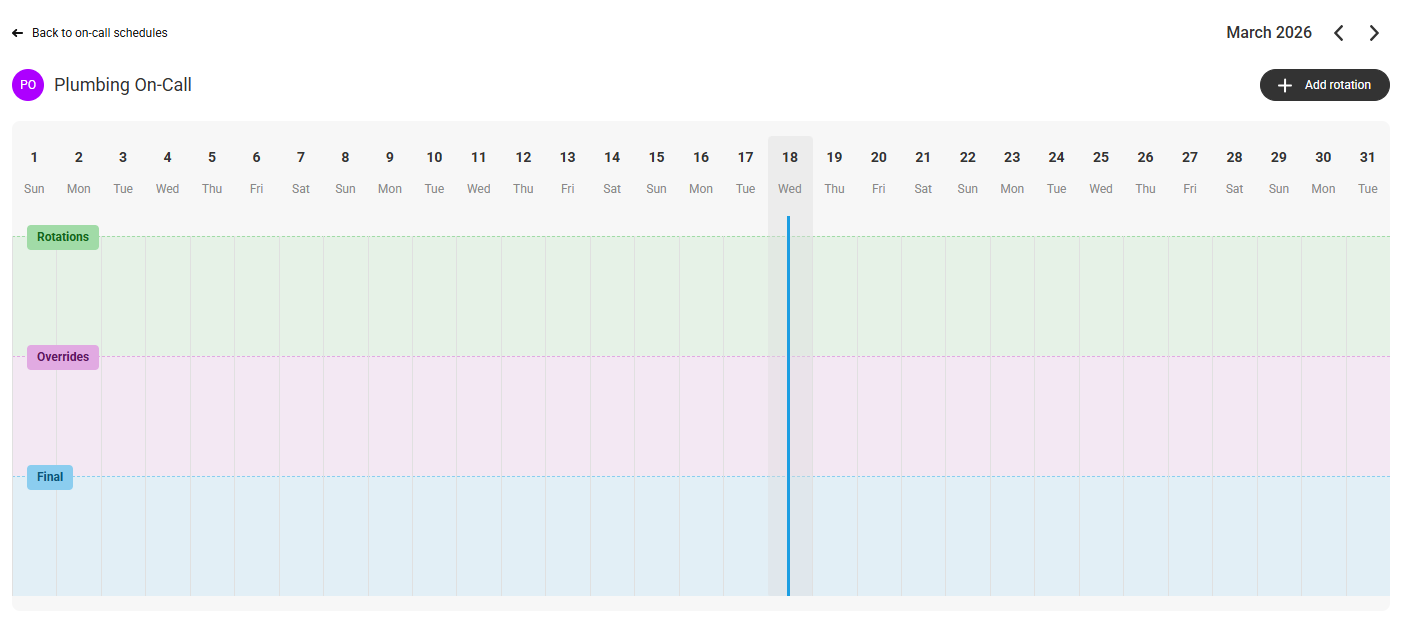Click the current time marker line
Screen dimensions: 1401x623
[x=788, y=405]
